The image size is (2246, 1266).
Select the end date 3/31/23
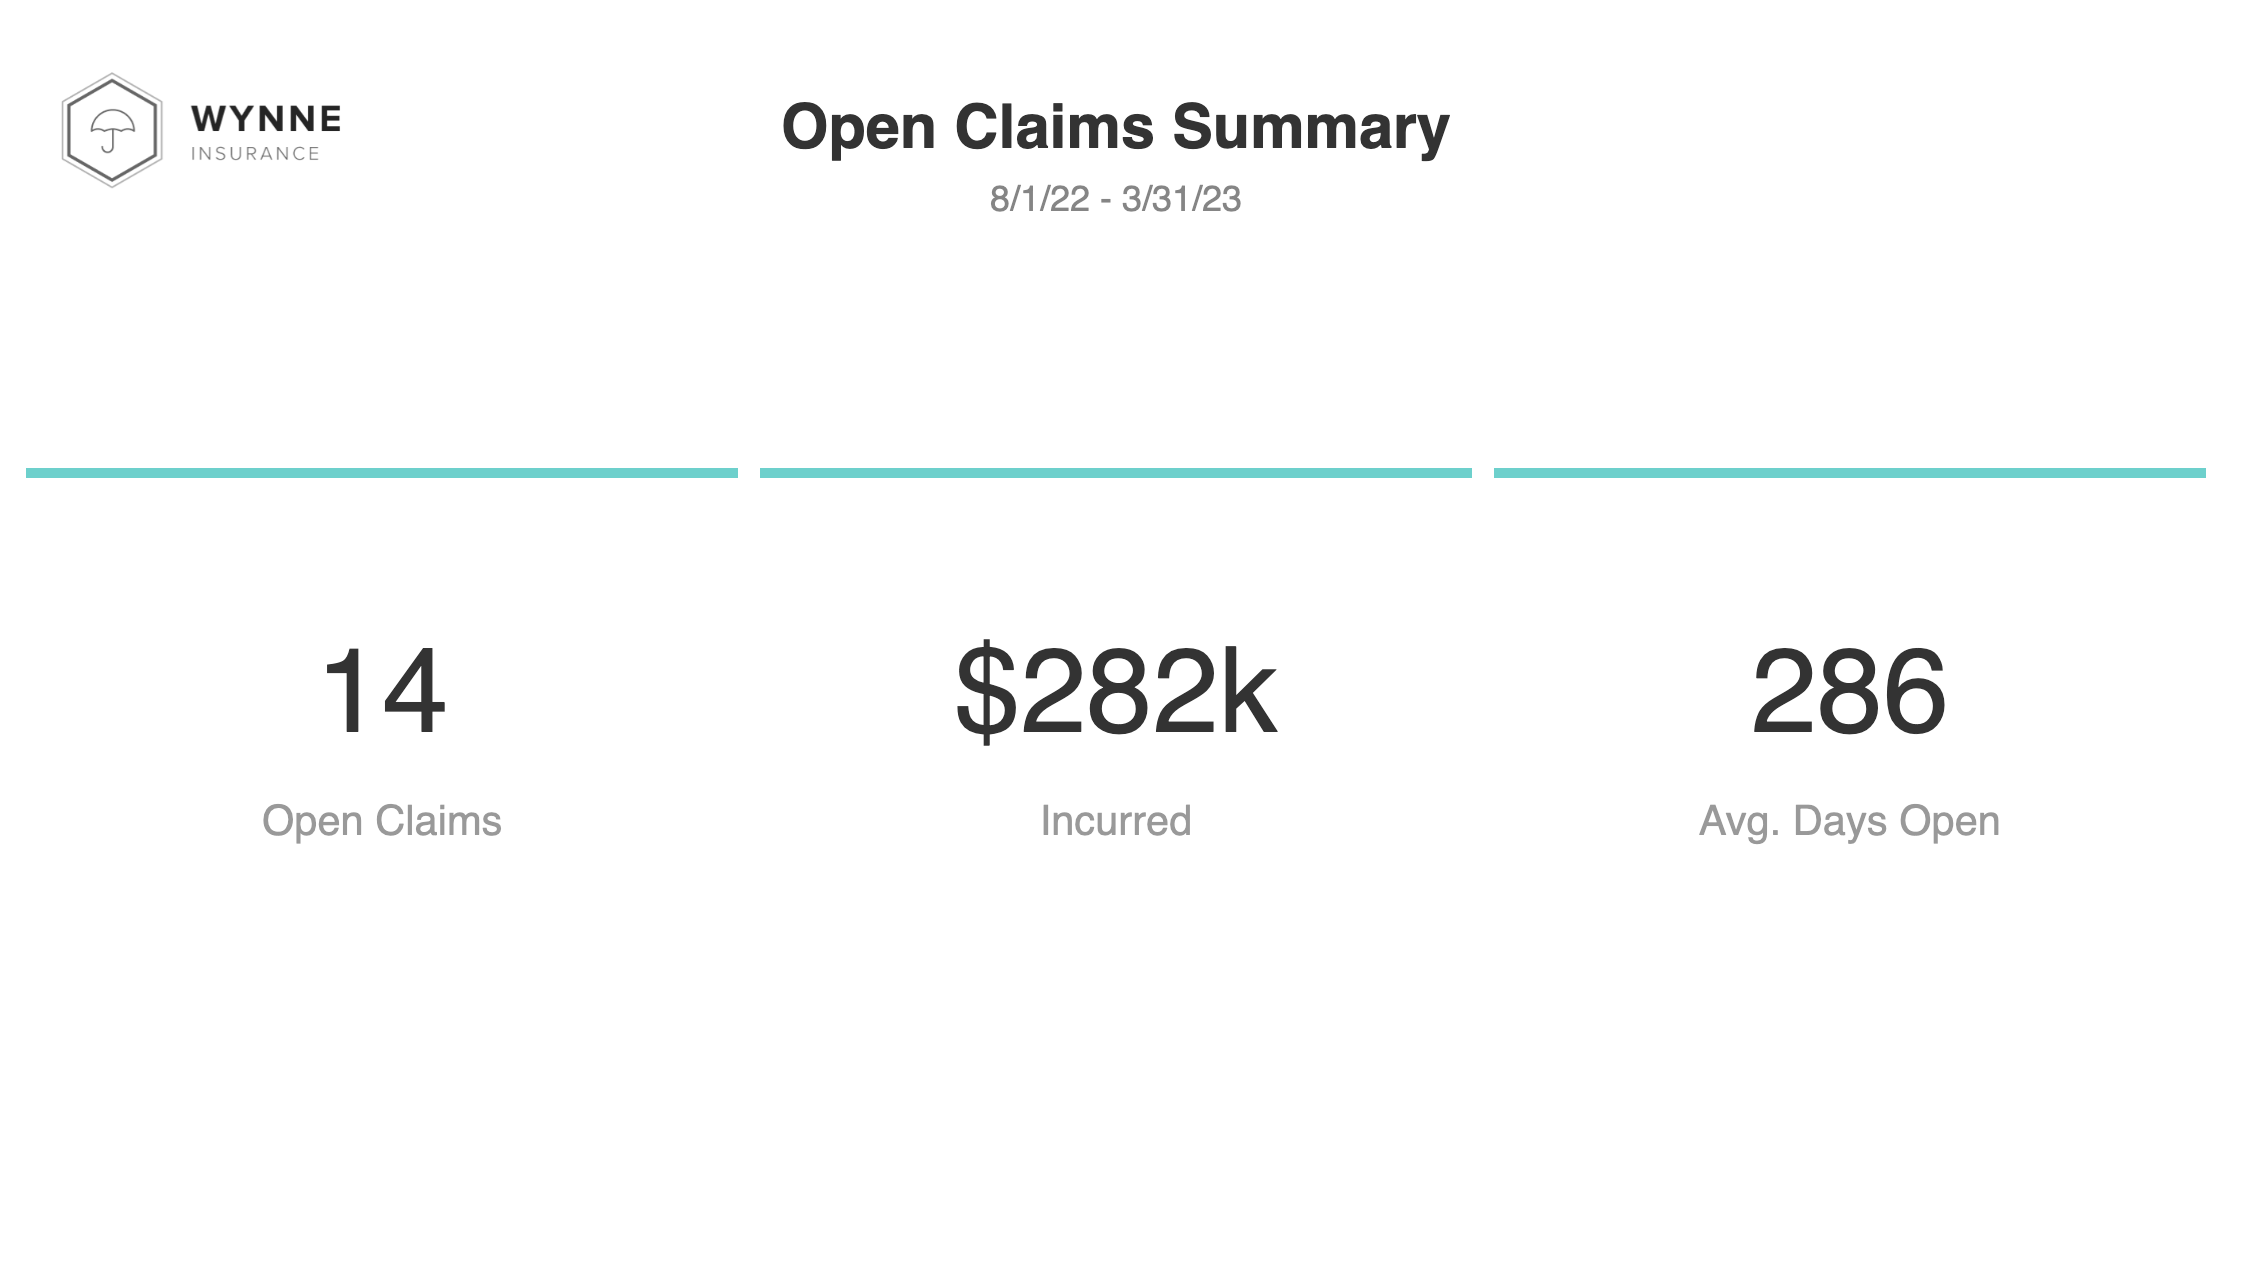pyautogui.click(x=1181, y=199)
